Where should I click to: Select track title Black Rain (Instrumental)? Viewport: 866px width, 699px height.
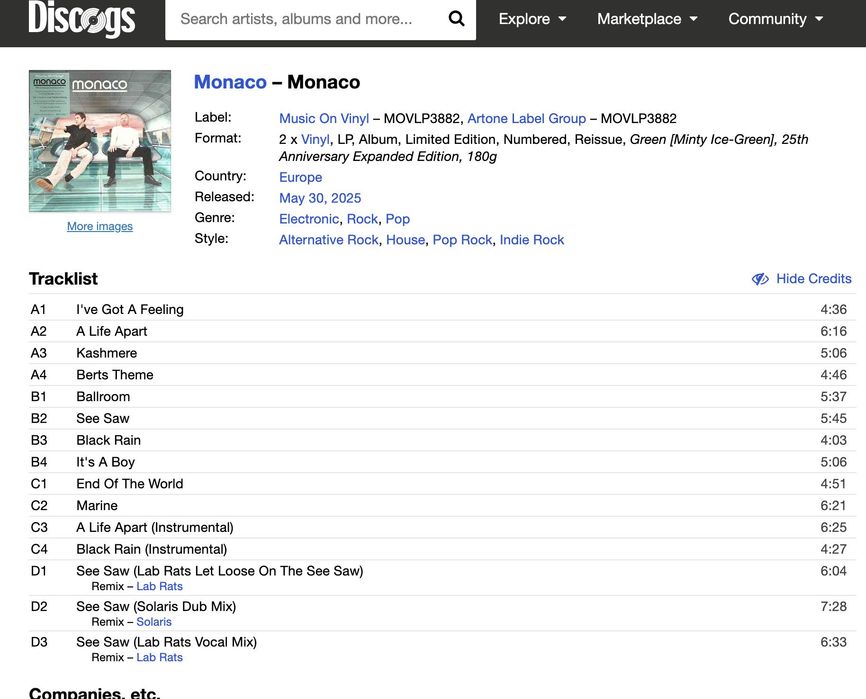coord(152,549)
